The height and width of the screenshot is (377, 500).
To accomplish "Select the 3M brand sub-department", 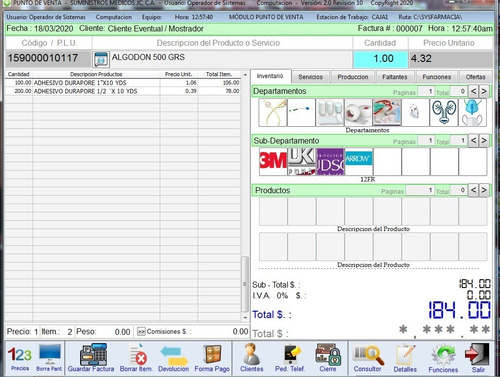I will point(273,162).
